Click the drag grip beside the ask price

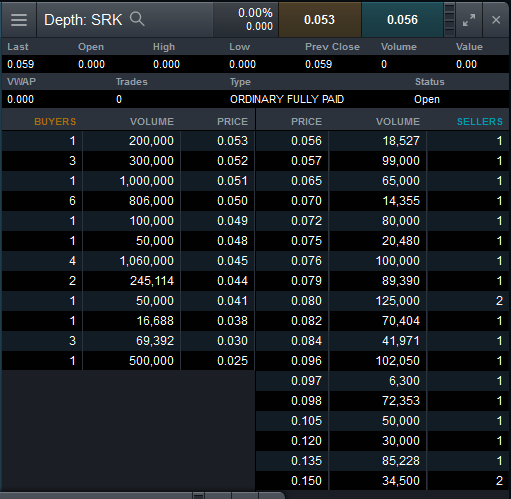[x=449, y=20]
